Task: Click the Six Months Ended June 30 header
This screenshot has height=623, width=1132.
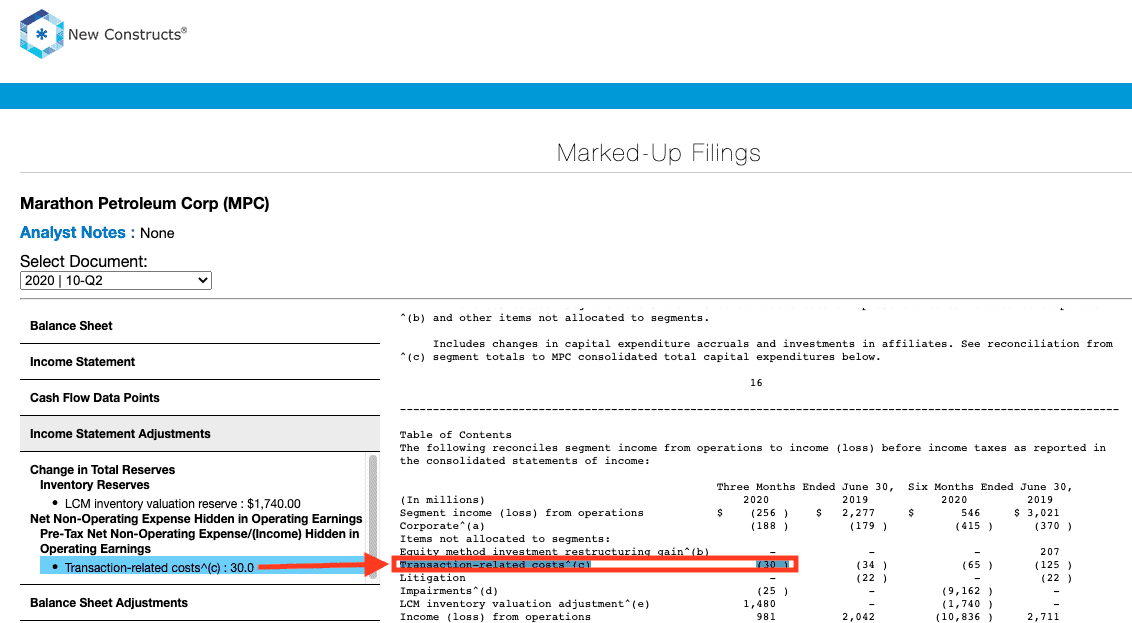Action: pos(990,487)
